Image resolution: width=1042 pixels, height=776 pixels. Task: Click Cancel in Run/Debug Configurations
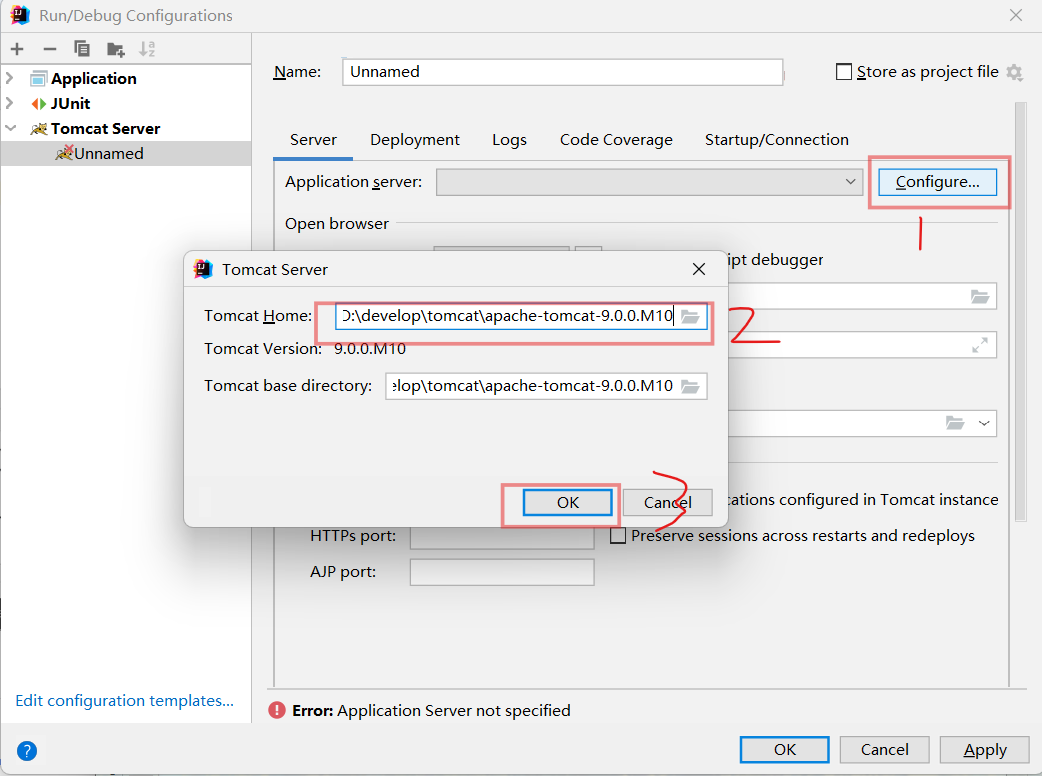884,749
